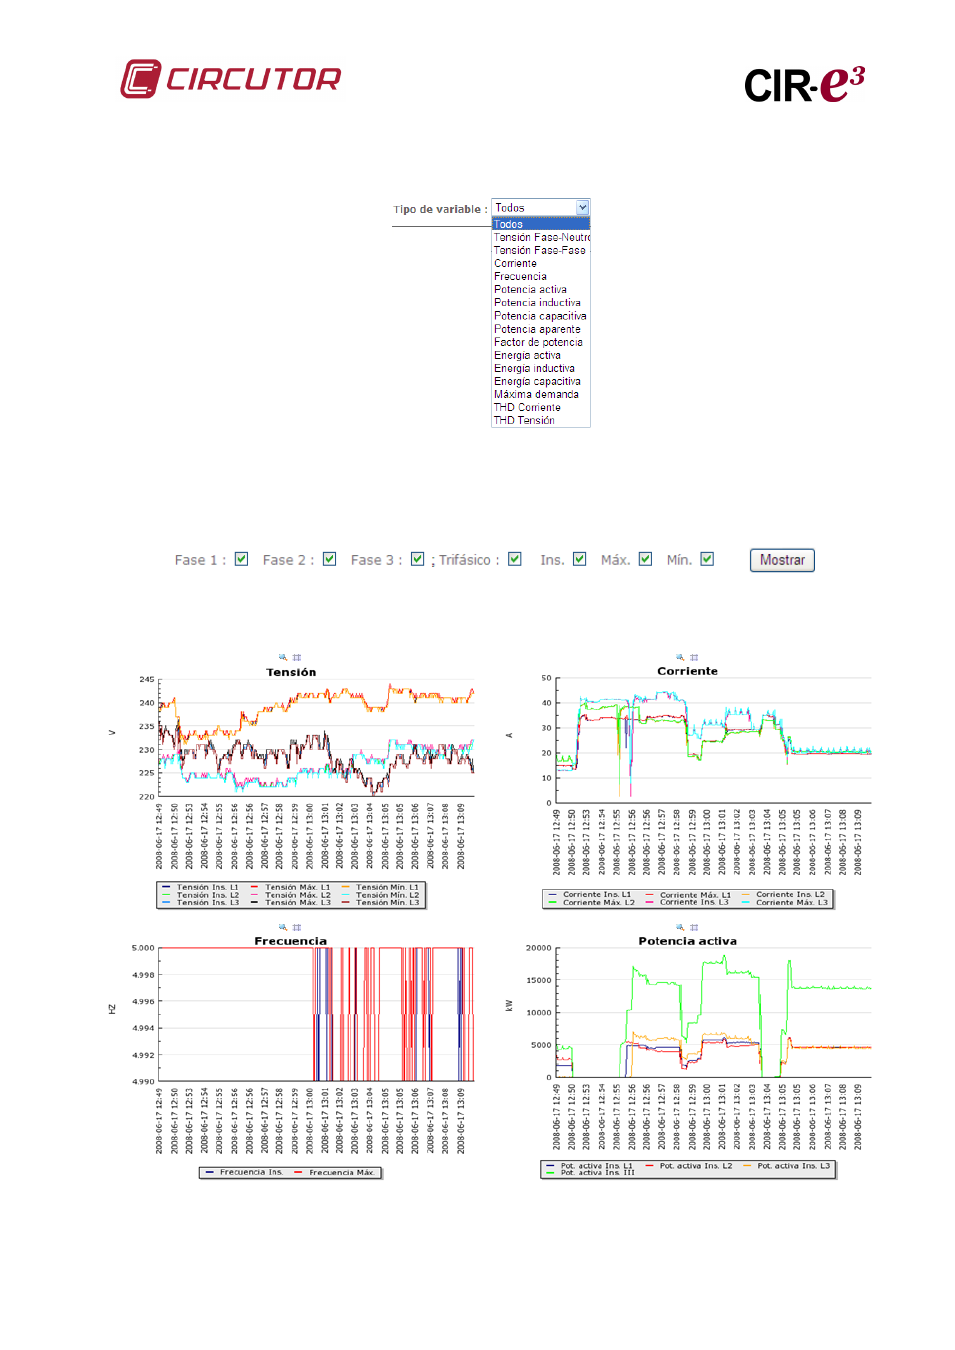Click the Tensión chart plot area
The height and width of the screenshot is (1350, 955).
pyautogui.click(x=316, y=738)
